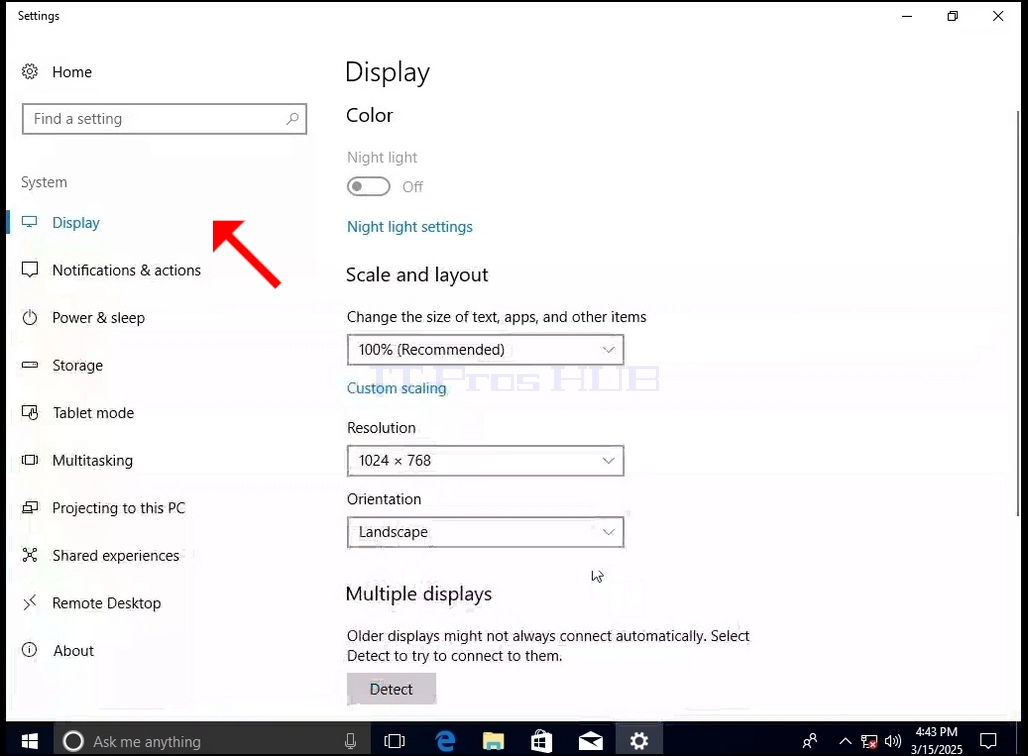The image size is (1028, 756).
Task: Open the People icon in tray
Action: [810, 741]
